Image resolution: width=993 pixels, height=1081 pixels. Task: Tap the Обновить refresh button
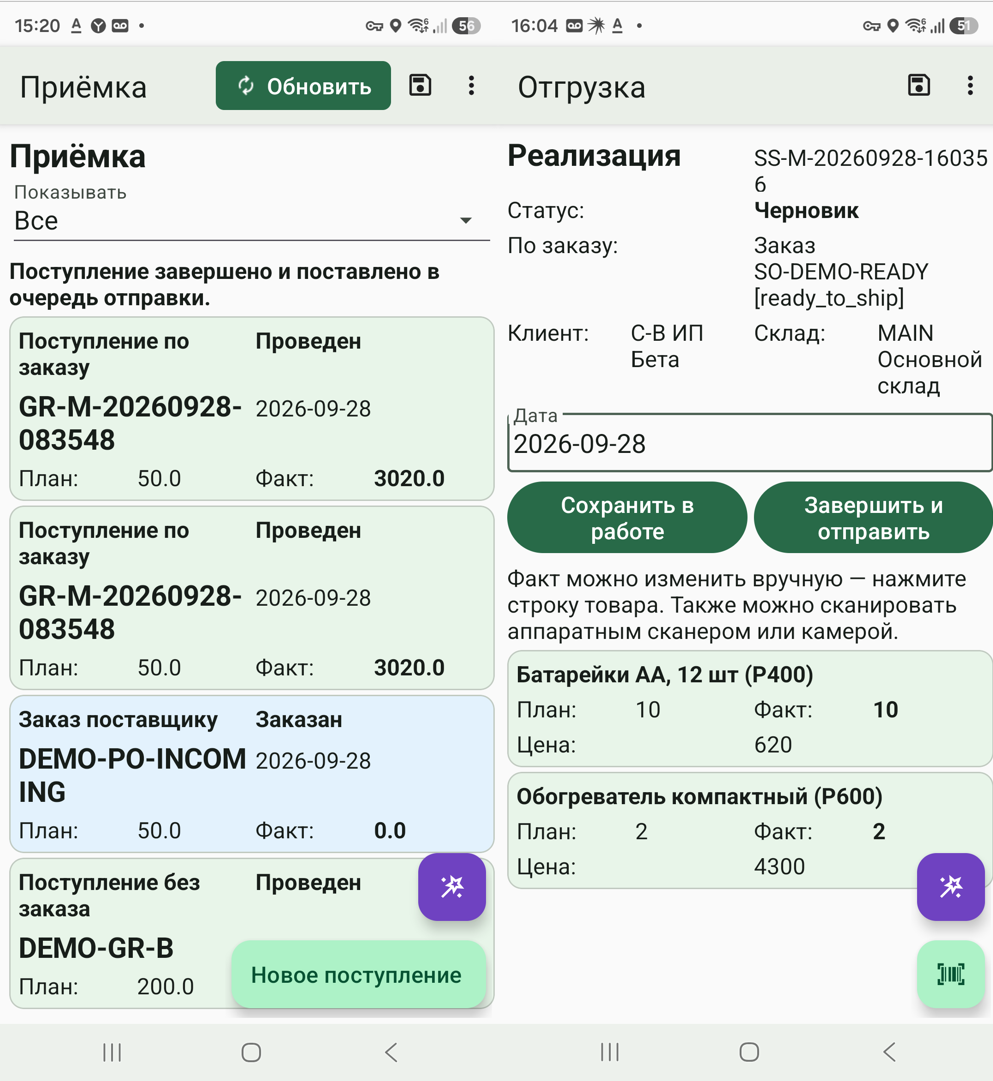click(303, 85)
